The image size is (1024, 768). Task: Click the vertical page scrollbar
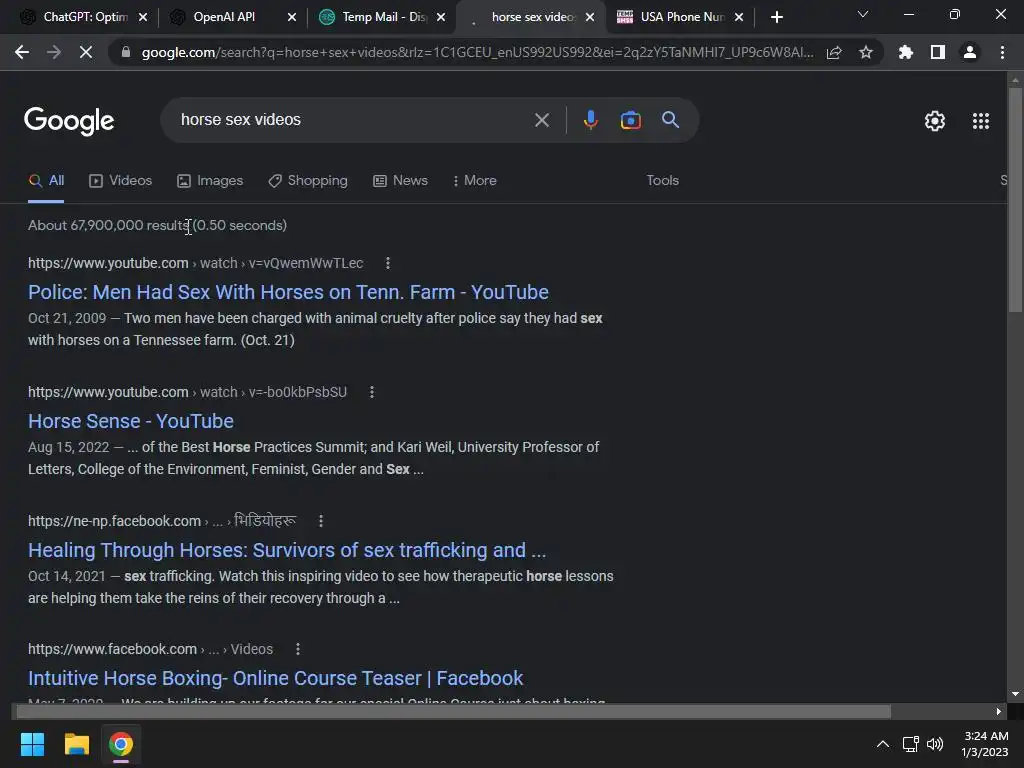tap(1015, 202)
